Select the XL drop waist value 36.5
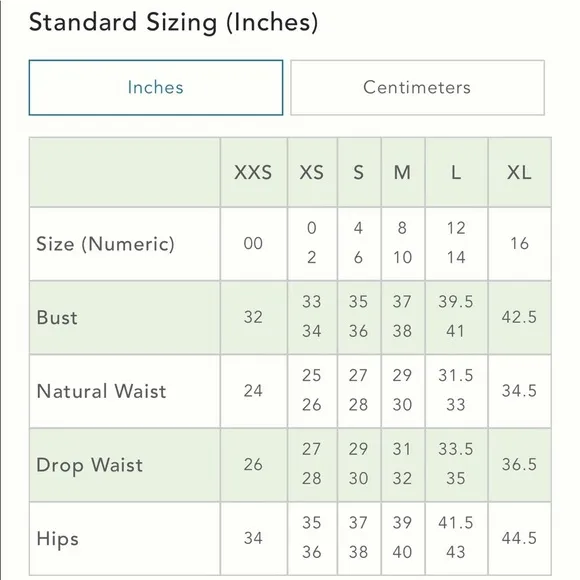 (x=519, y=464)
